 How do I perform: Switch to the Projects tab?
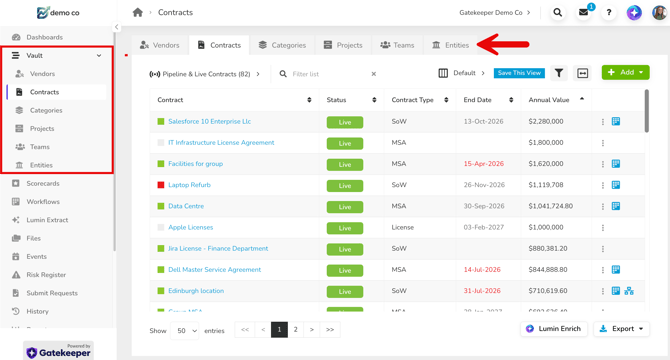click(x=343, y=45)
